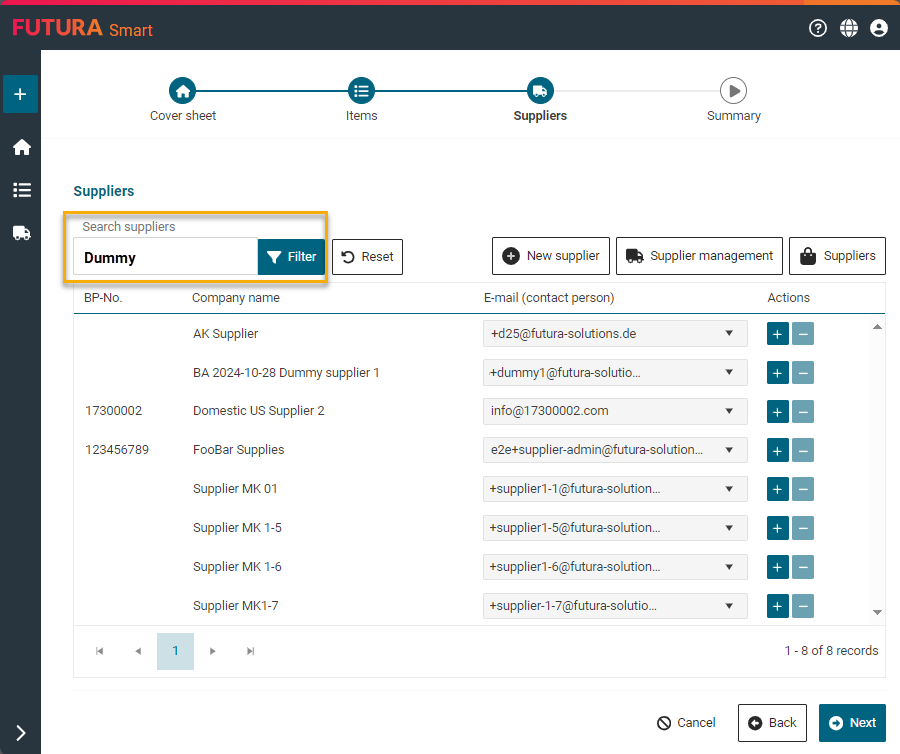
Task: Open the language globe icon
Action: 849,28
